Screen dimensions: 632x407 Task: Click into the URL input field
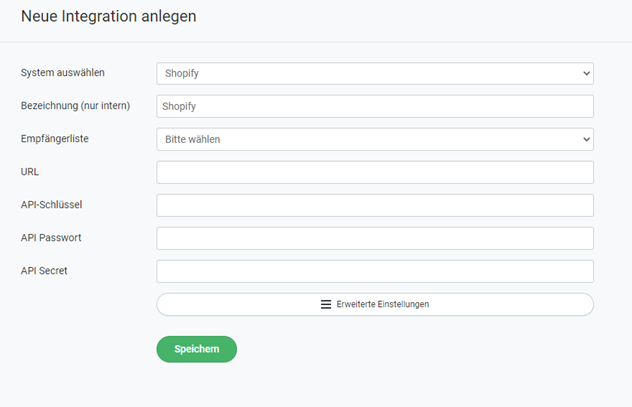375,172
